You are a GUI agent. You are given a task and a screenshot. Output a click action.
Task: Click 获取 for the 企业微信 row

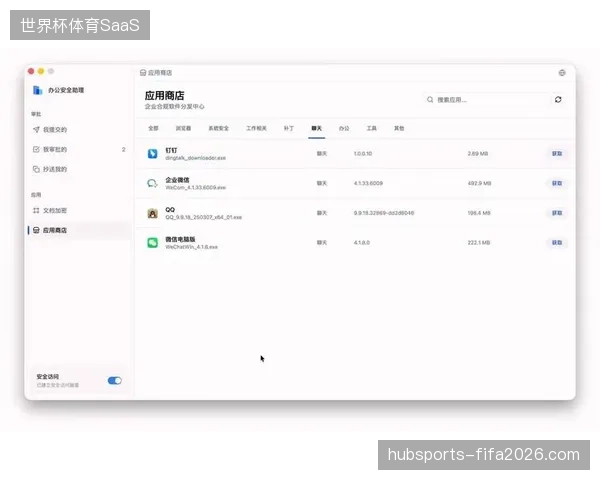tap(557, 183)
